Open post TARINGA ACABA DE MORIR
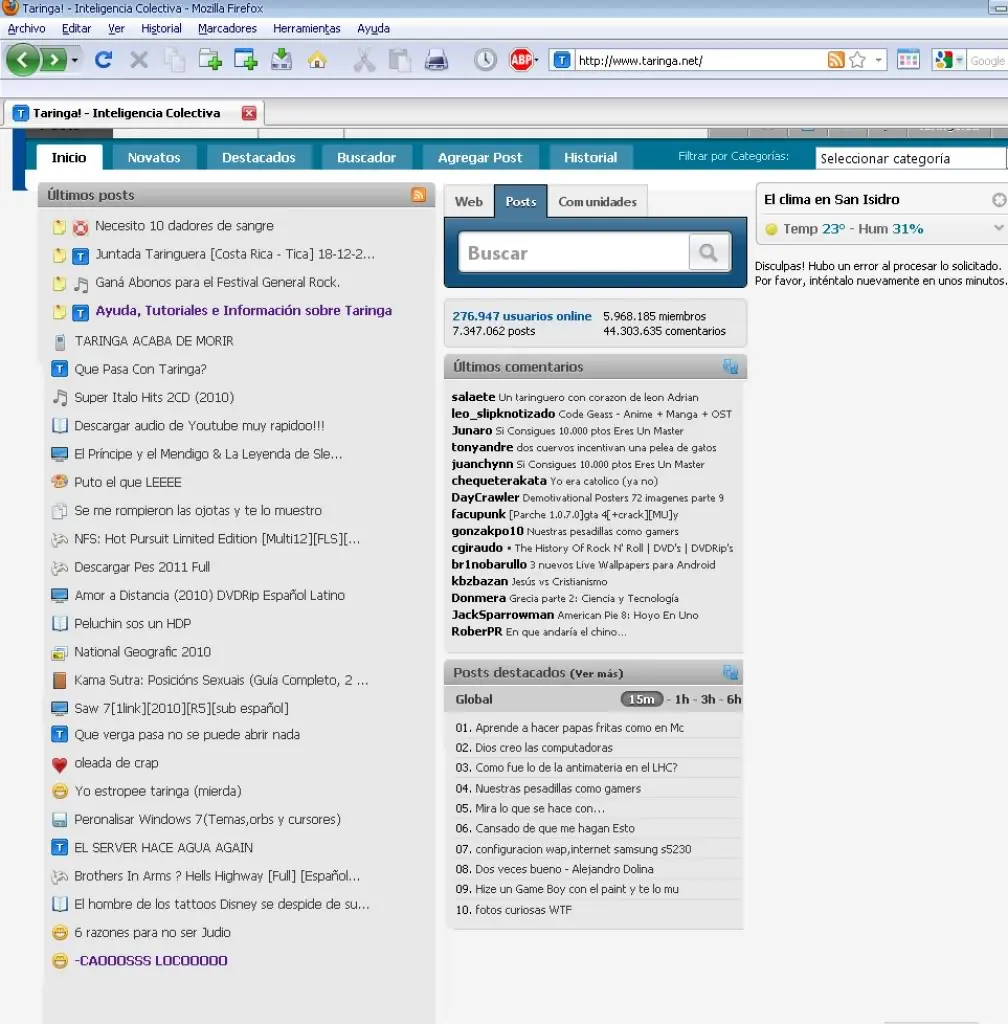1008x1024 pixels. (154, 341)
